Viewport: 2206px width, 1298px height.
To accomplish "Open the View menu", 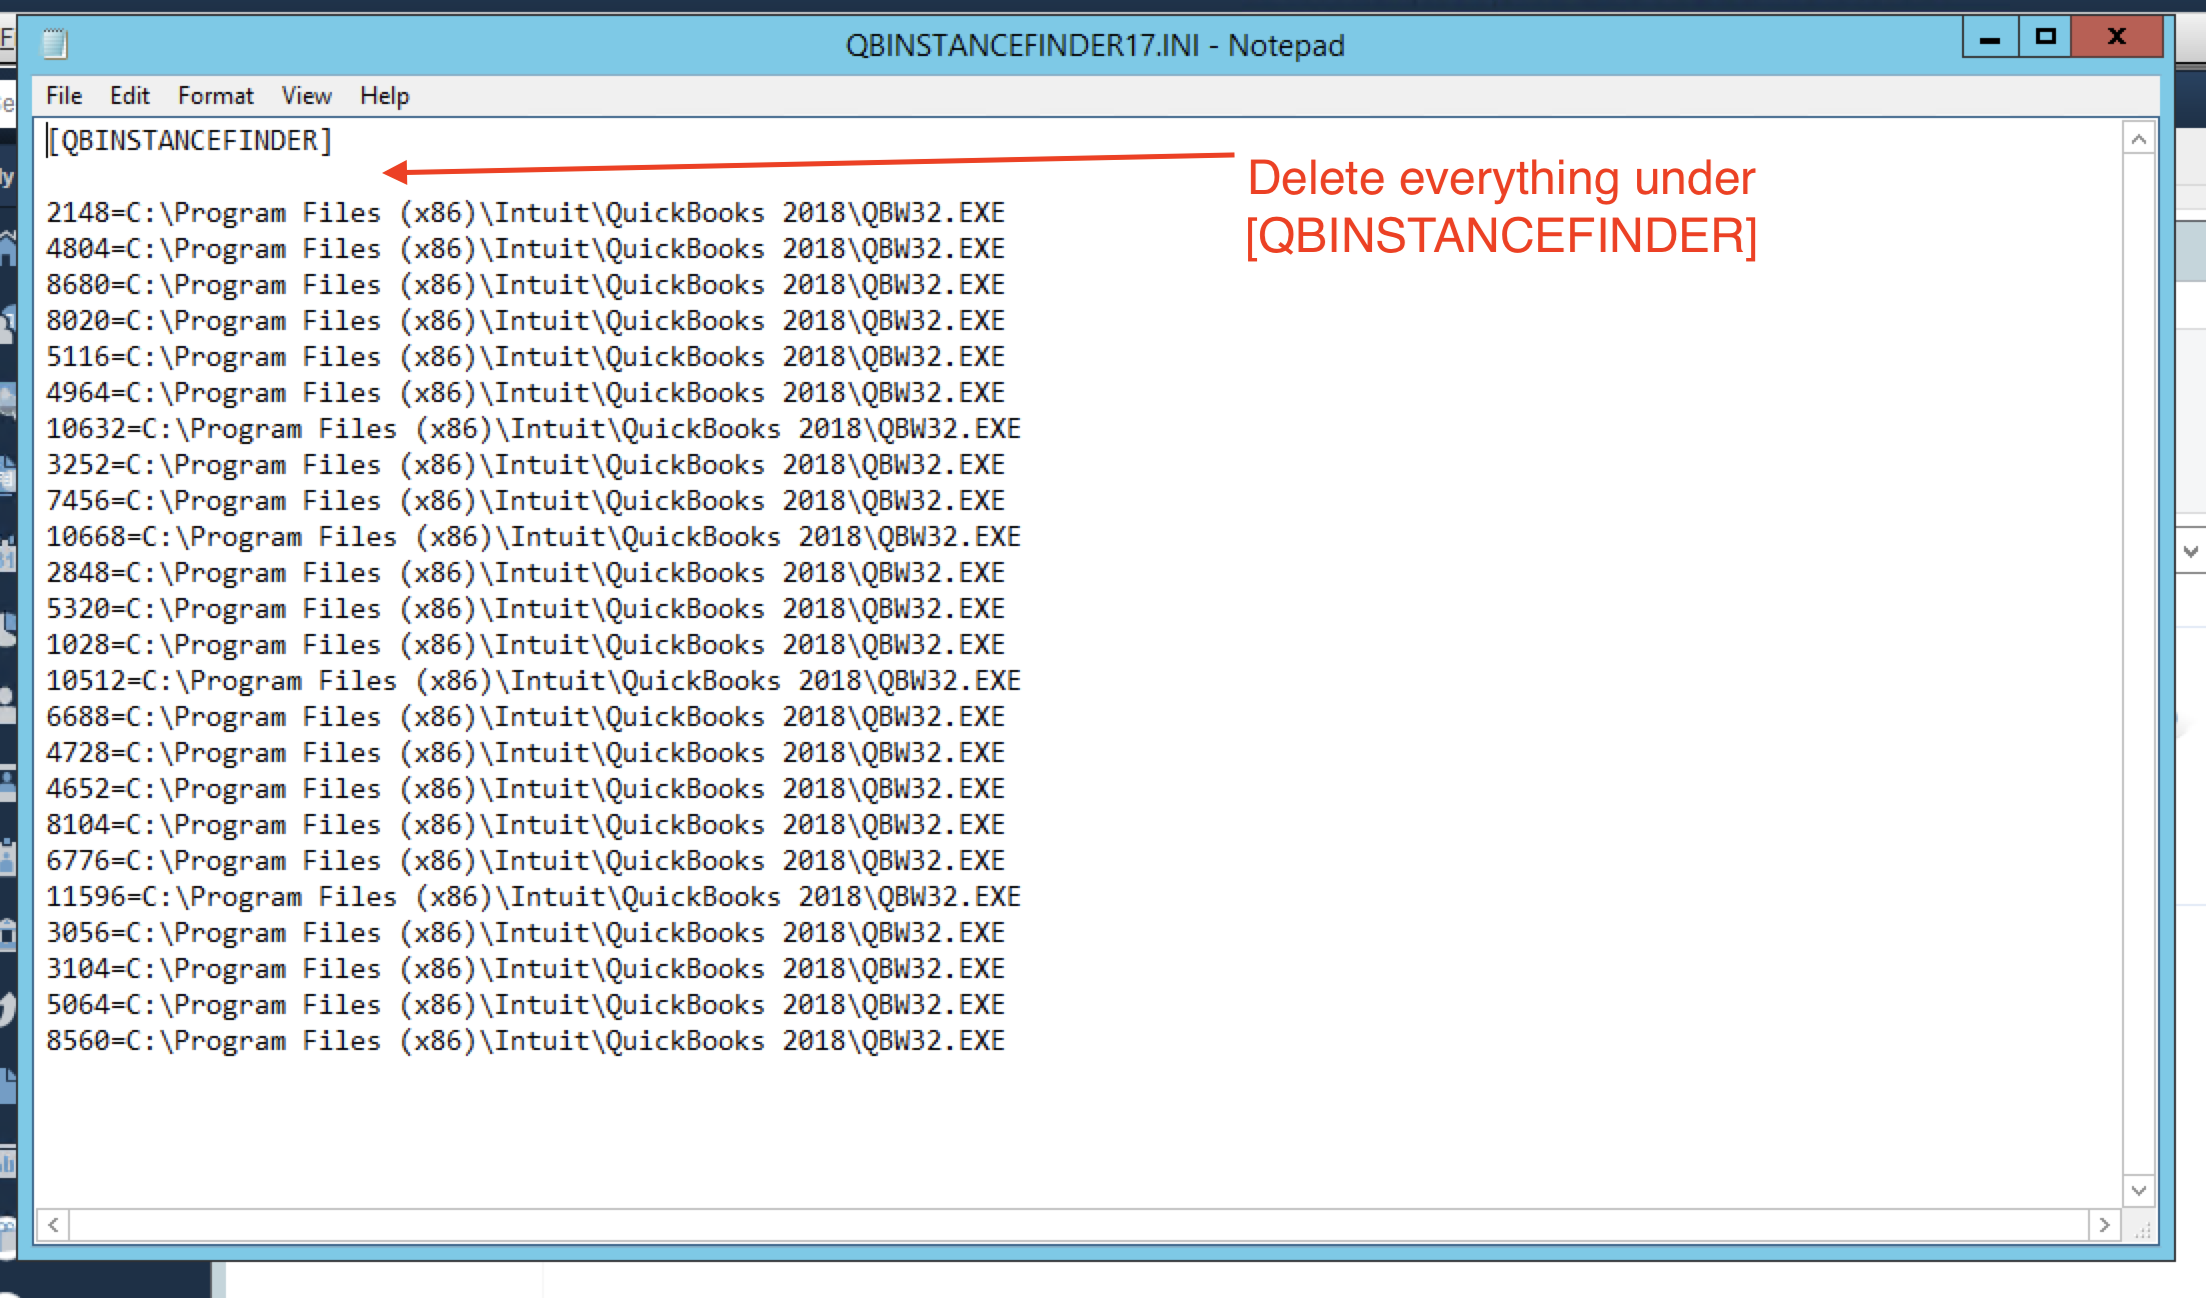I will pyautogui.click(x=306, y=96).
